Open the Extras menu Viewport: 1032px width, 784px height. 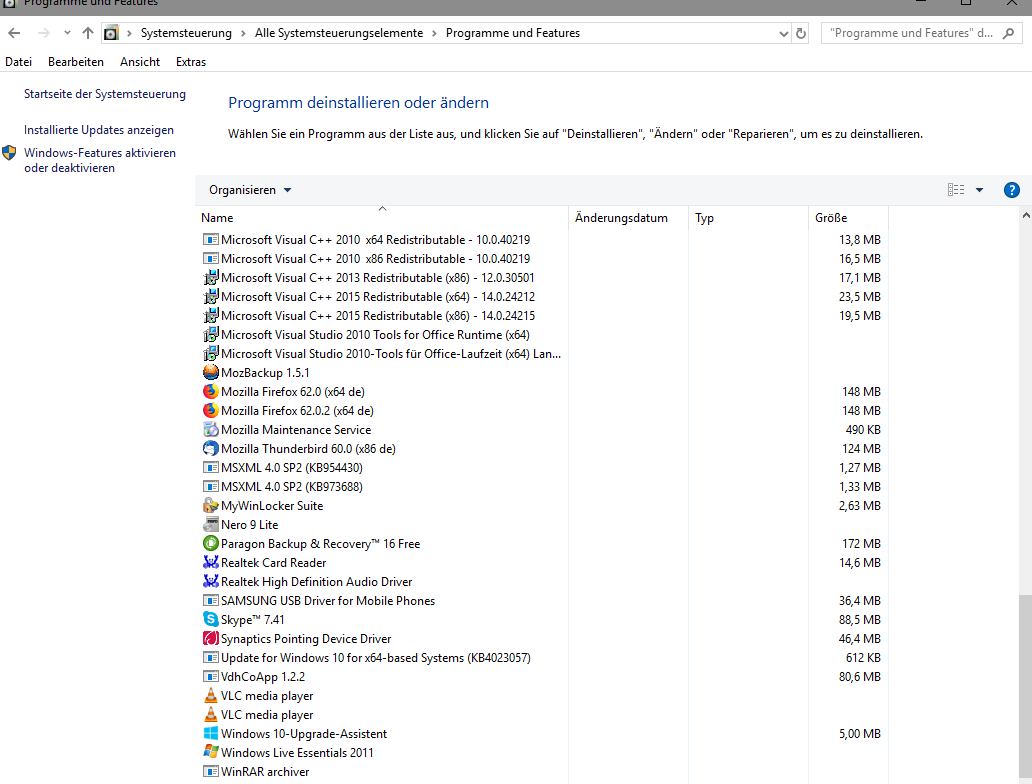[191, 62]
